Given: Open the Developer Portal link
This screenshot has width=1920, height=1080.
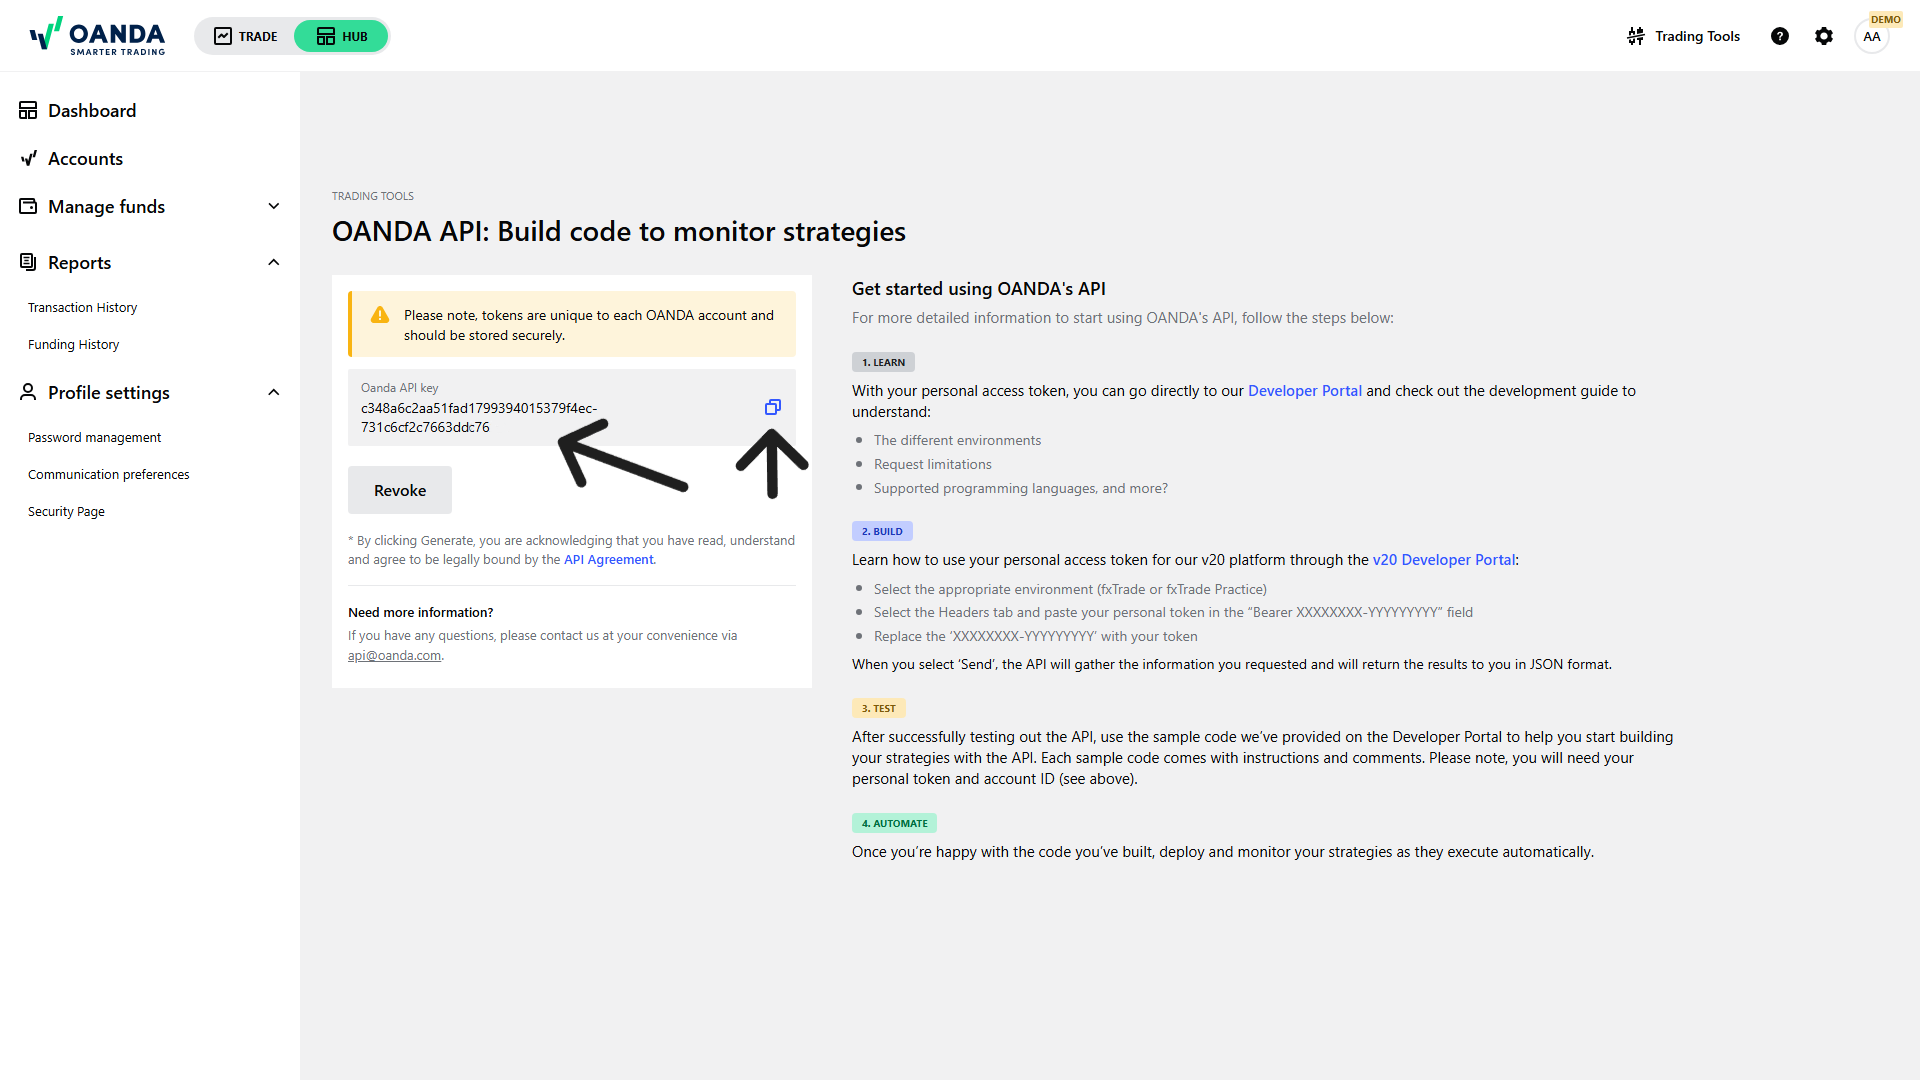Looking at the screenshot, I should [x=1305, y=391].
